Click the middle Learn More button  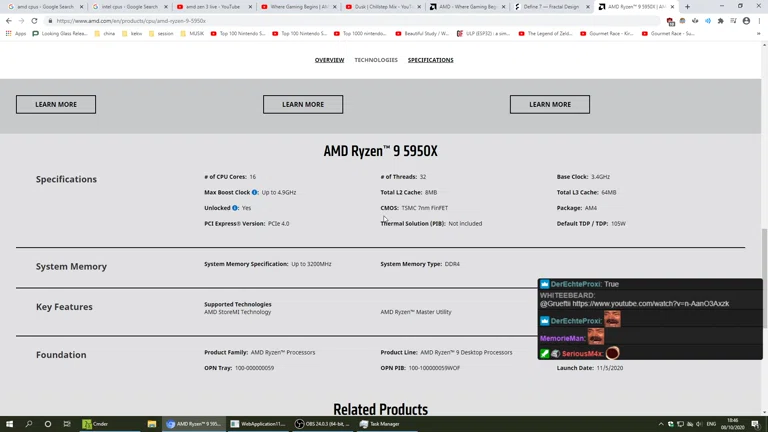point(303,104)
